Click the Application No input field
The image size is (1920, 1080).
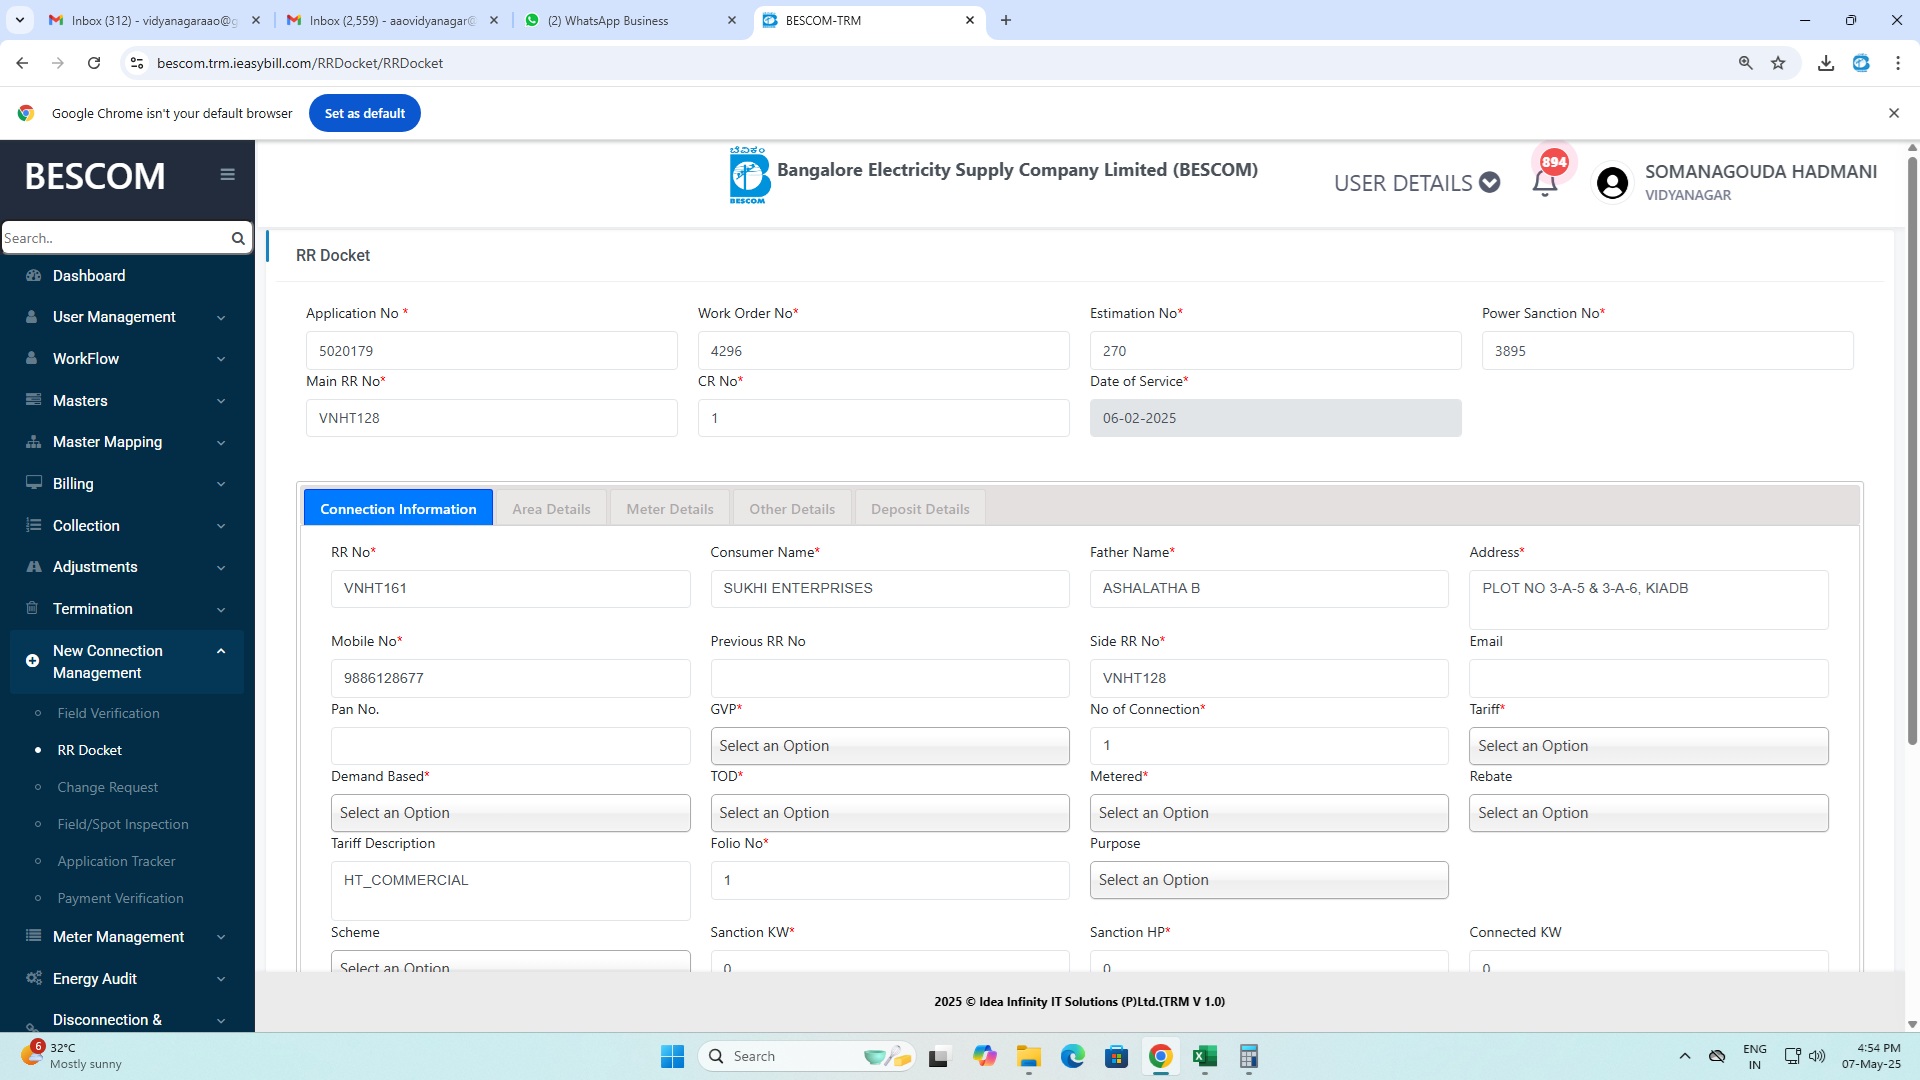tap(491, 351)
